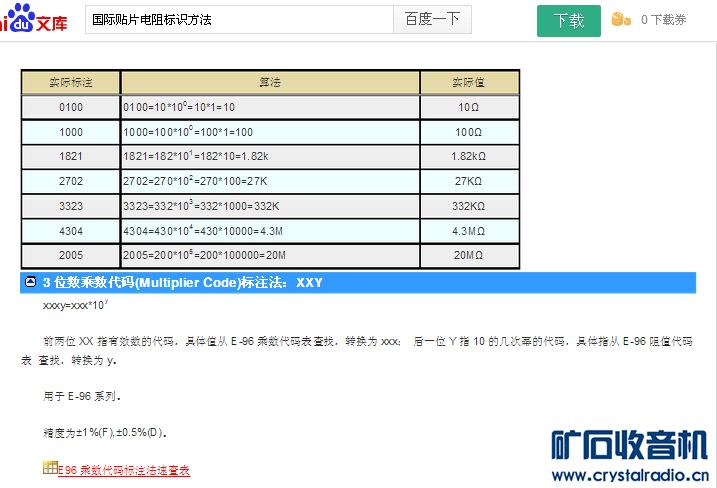Click the xxxy=xxx*10ʸ formula text

pos(75,305)
